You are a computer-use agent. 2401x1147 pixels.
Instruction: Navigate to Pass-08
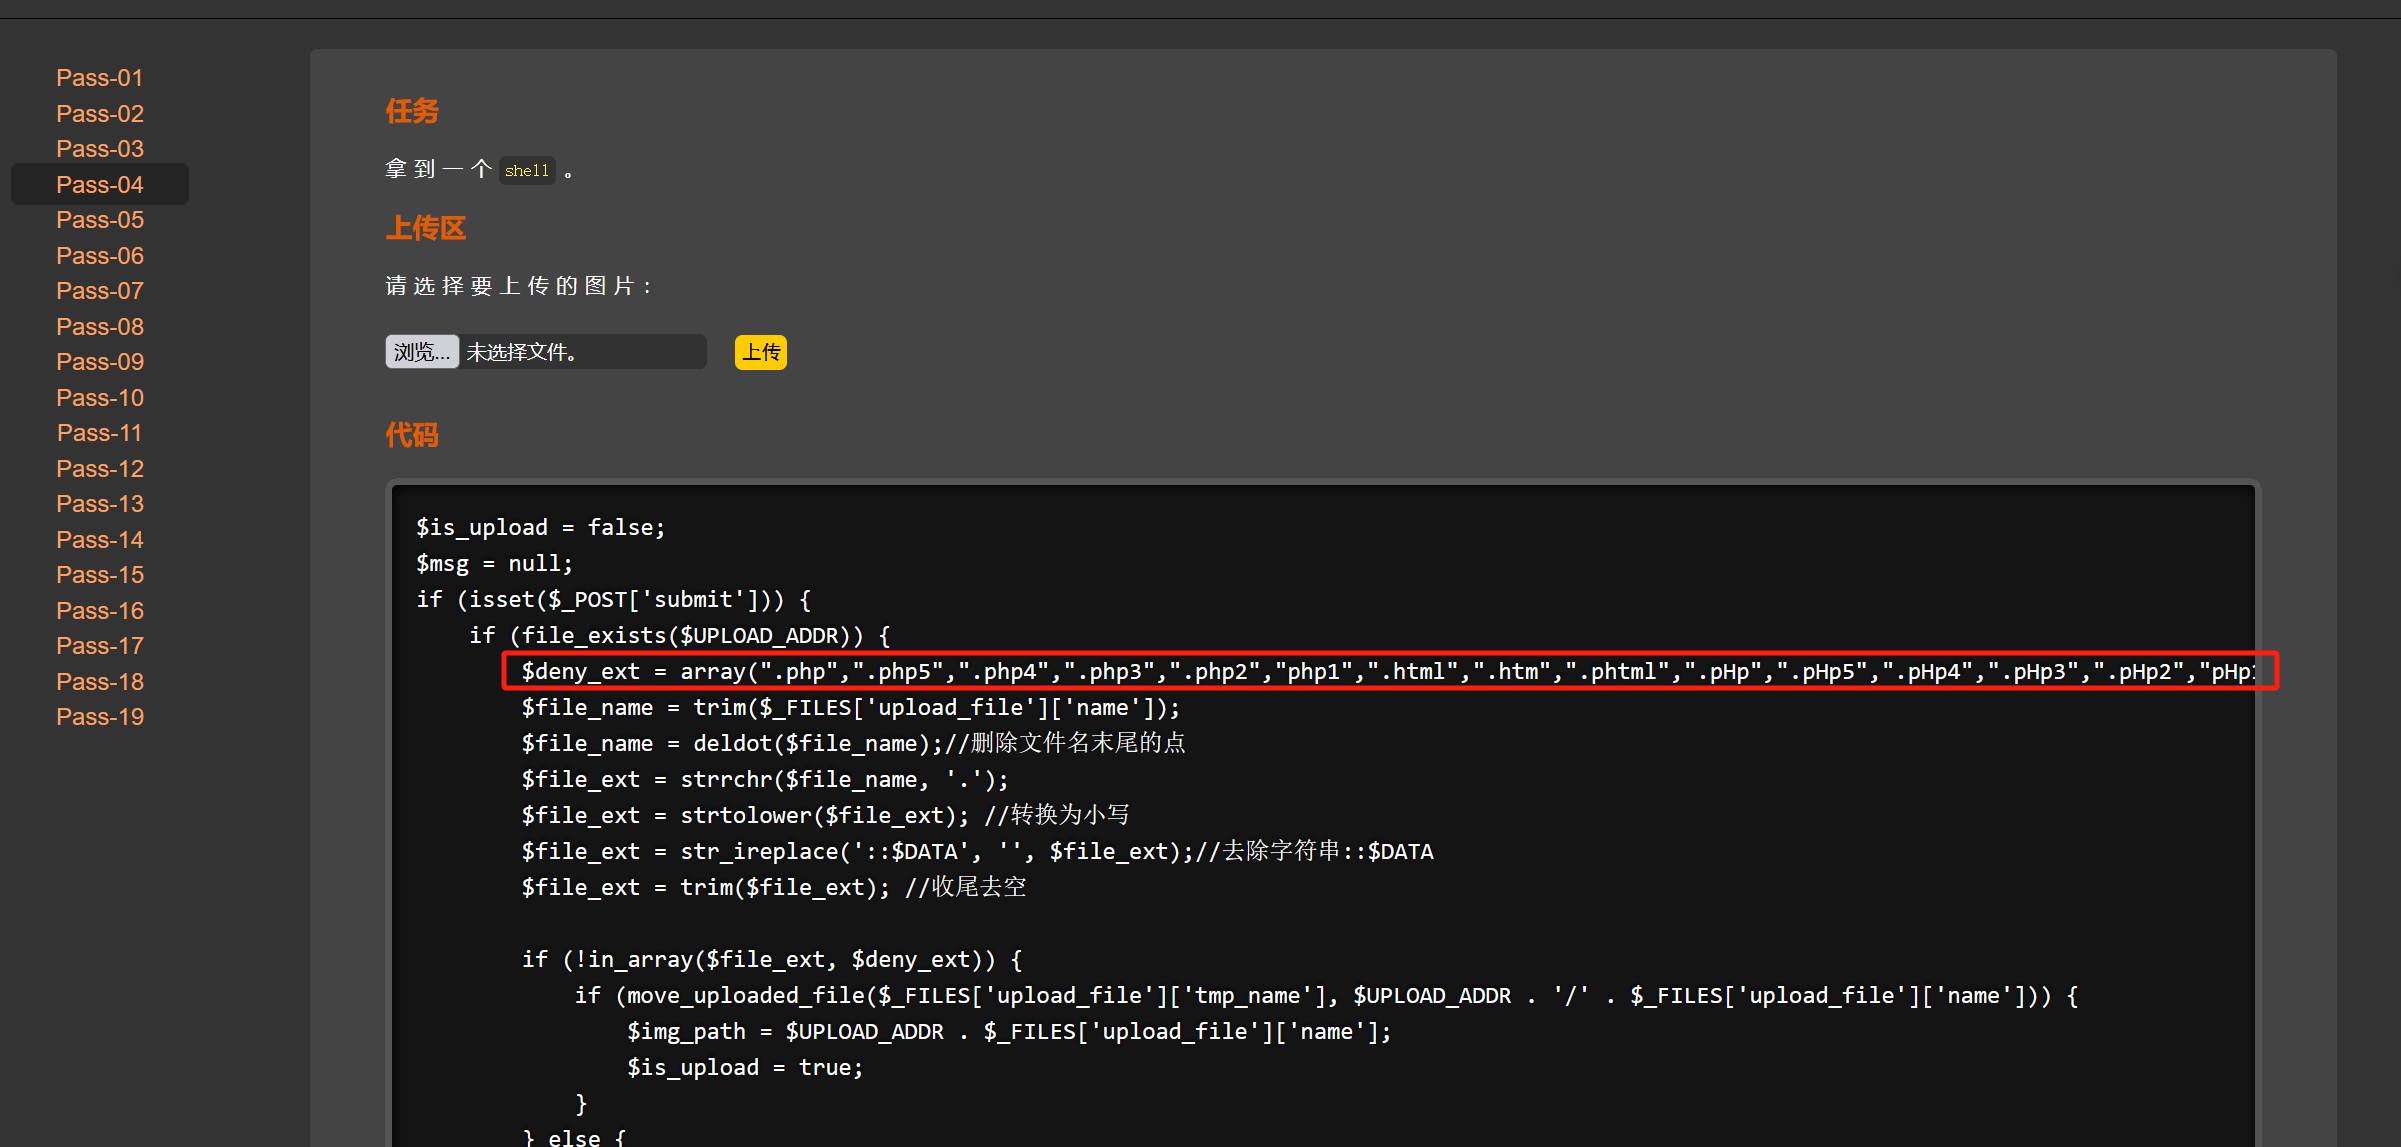coord(100,327)
